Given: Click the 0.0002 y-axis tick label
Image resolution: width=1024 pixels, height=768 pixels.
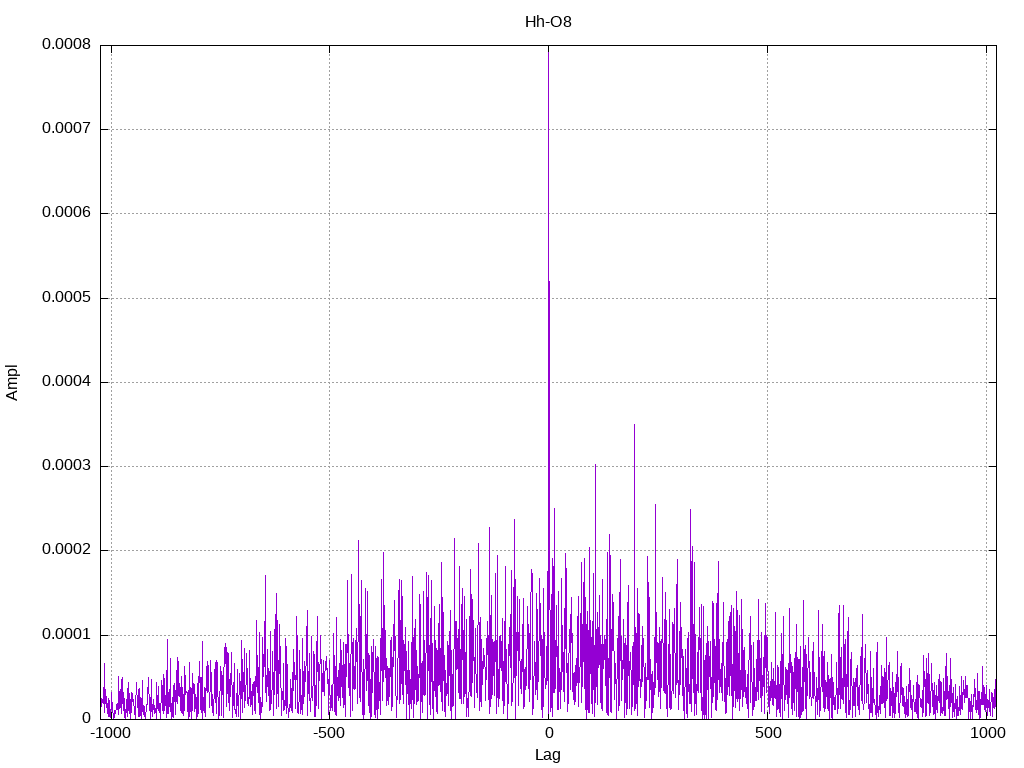Looking at the screenshot, I should click(x=66, y=550).
